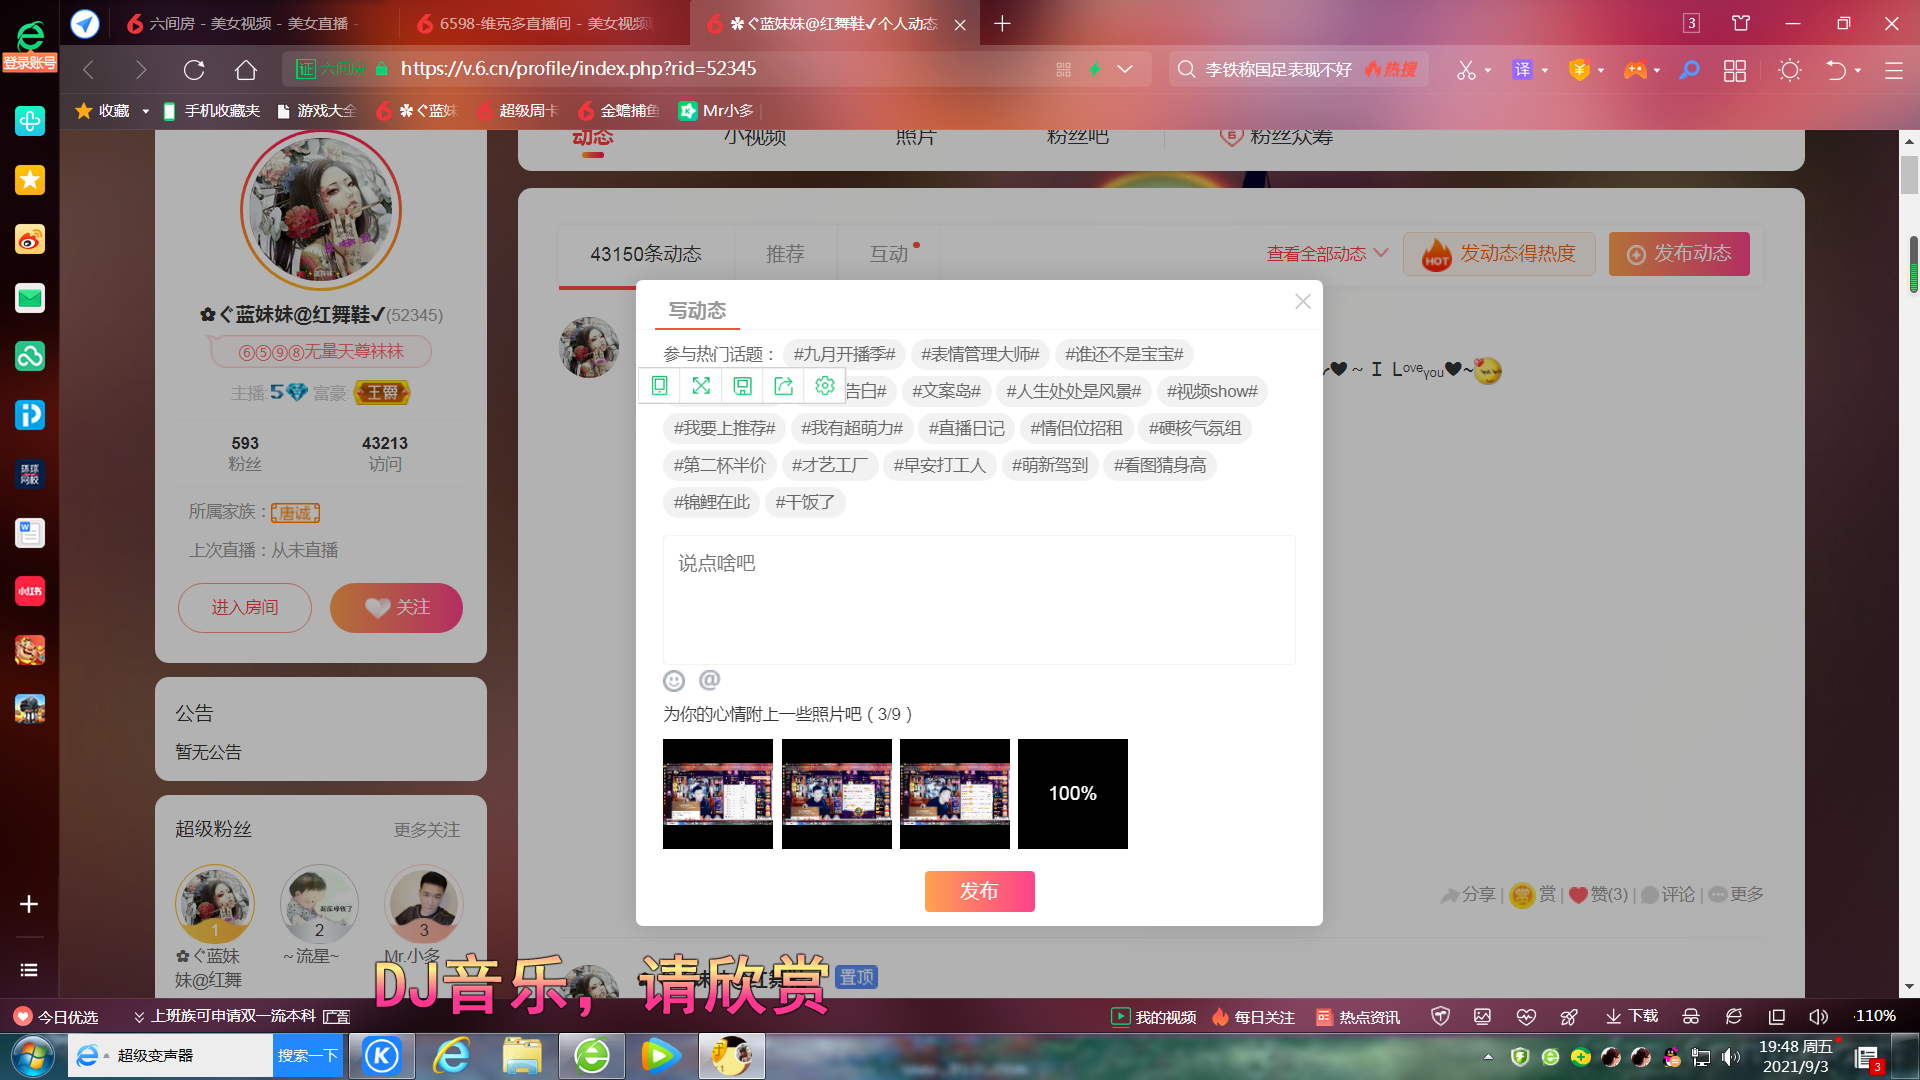
Task: Click the 100% uploading photo thumbnail
Action: pyautogui.click(x=1073, y=794)
